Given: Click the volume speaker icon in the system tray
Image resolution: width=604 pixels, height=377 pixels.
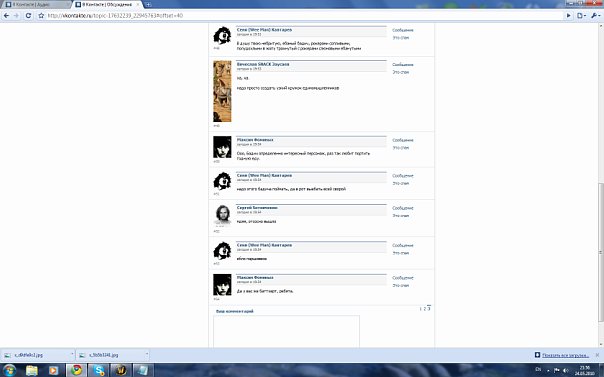Looking at the screenshot, I should click(565, 370).
